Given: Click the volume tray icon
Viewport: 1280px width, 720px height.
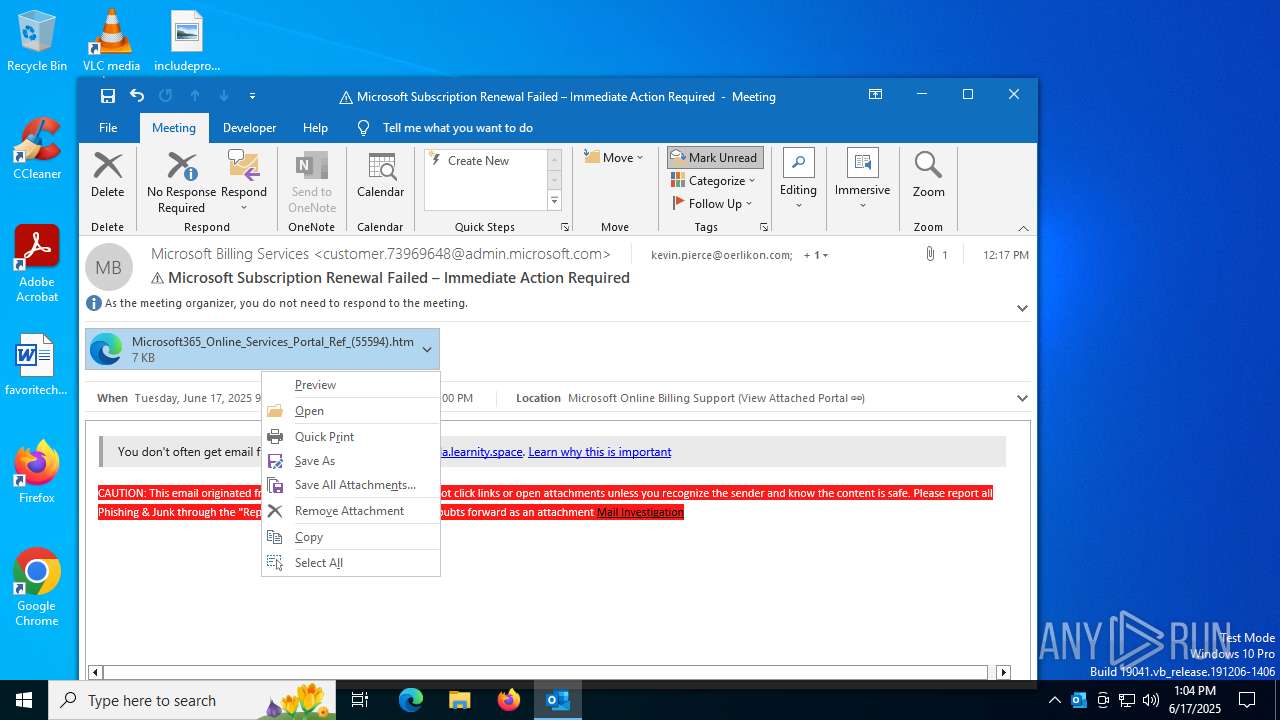Looking at the screenshot, I should coord(1151,700).
